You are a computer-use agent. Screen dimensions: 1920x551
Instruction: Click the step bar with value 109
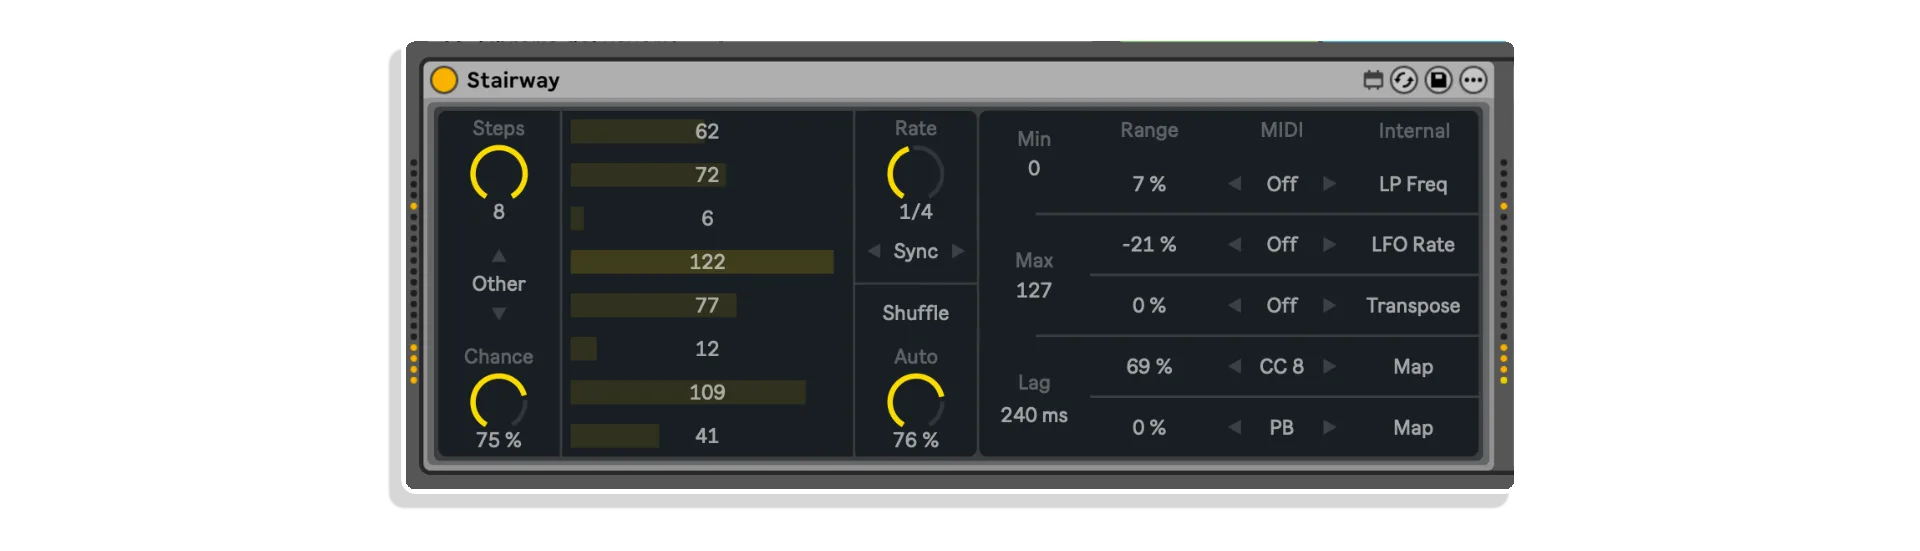(706, 392)
